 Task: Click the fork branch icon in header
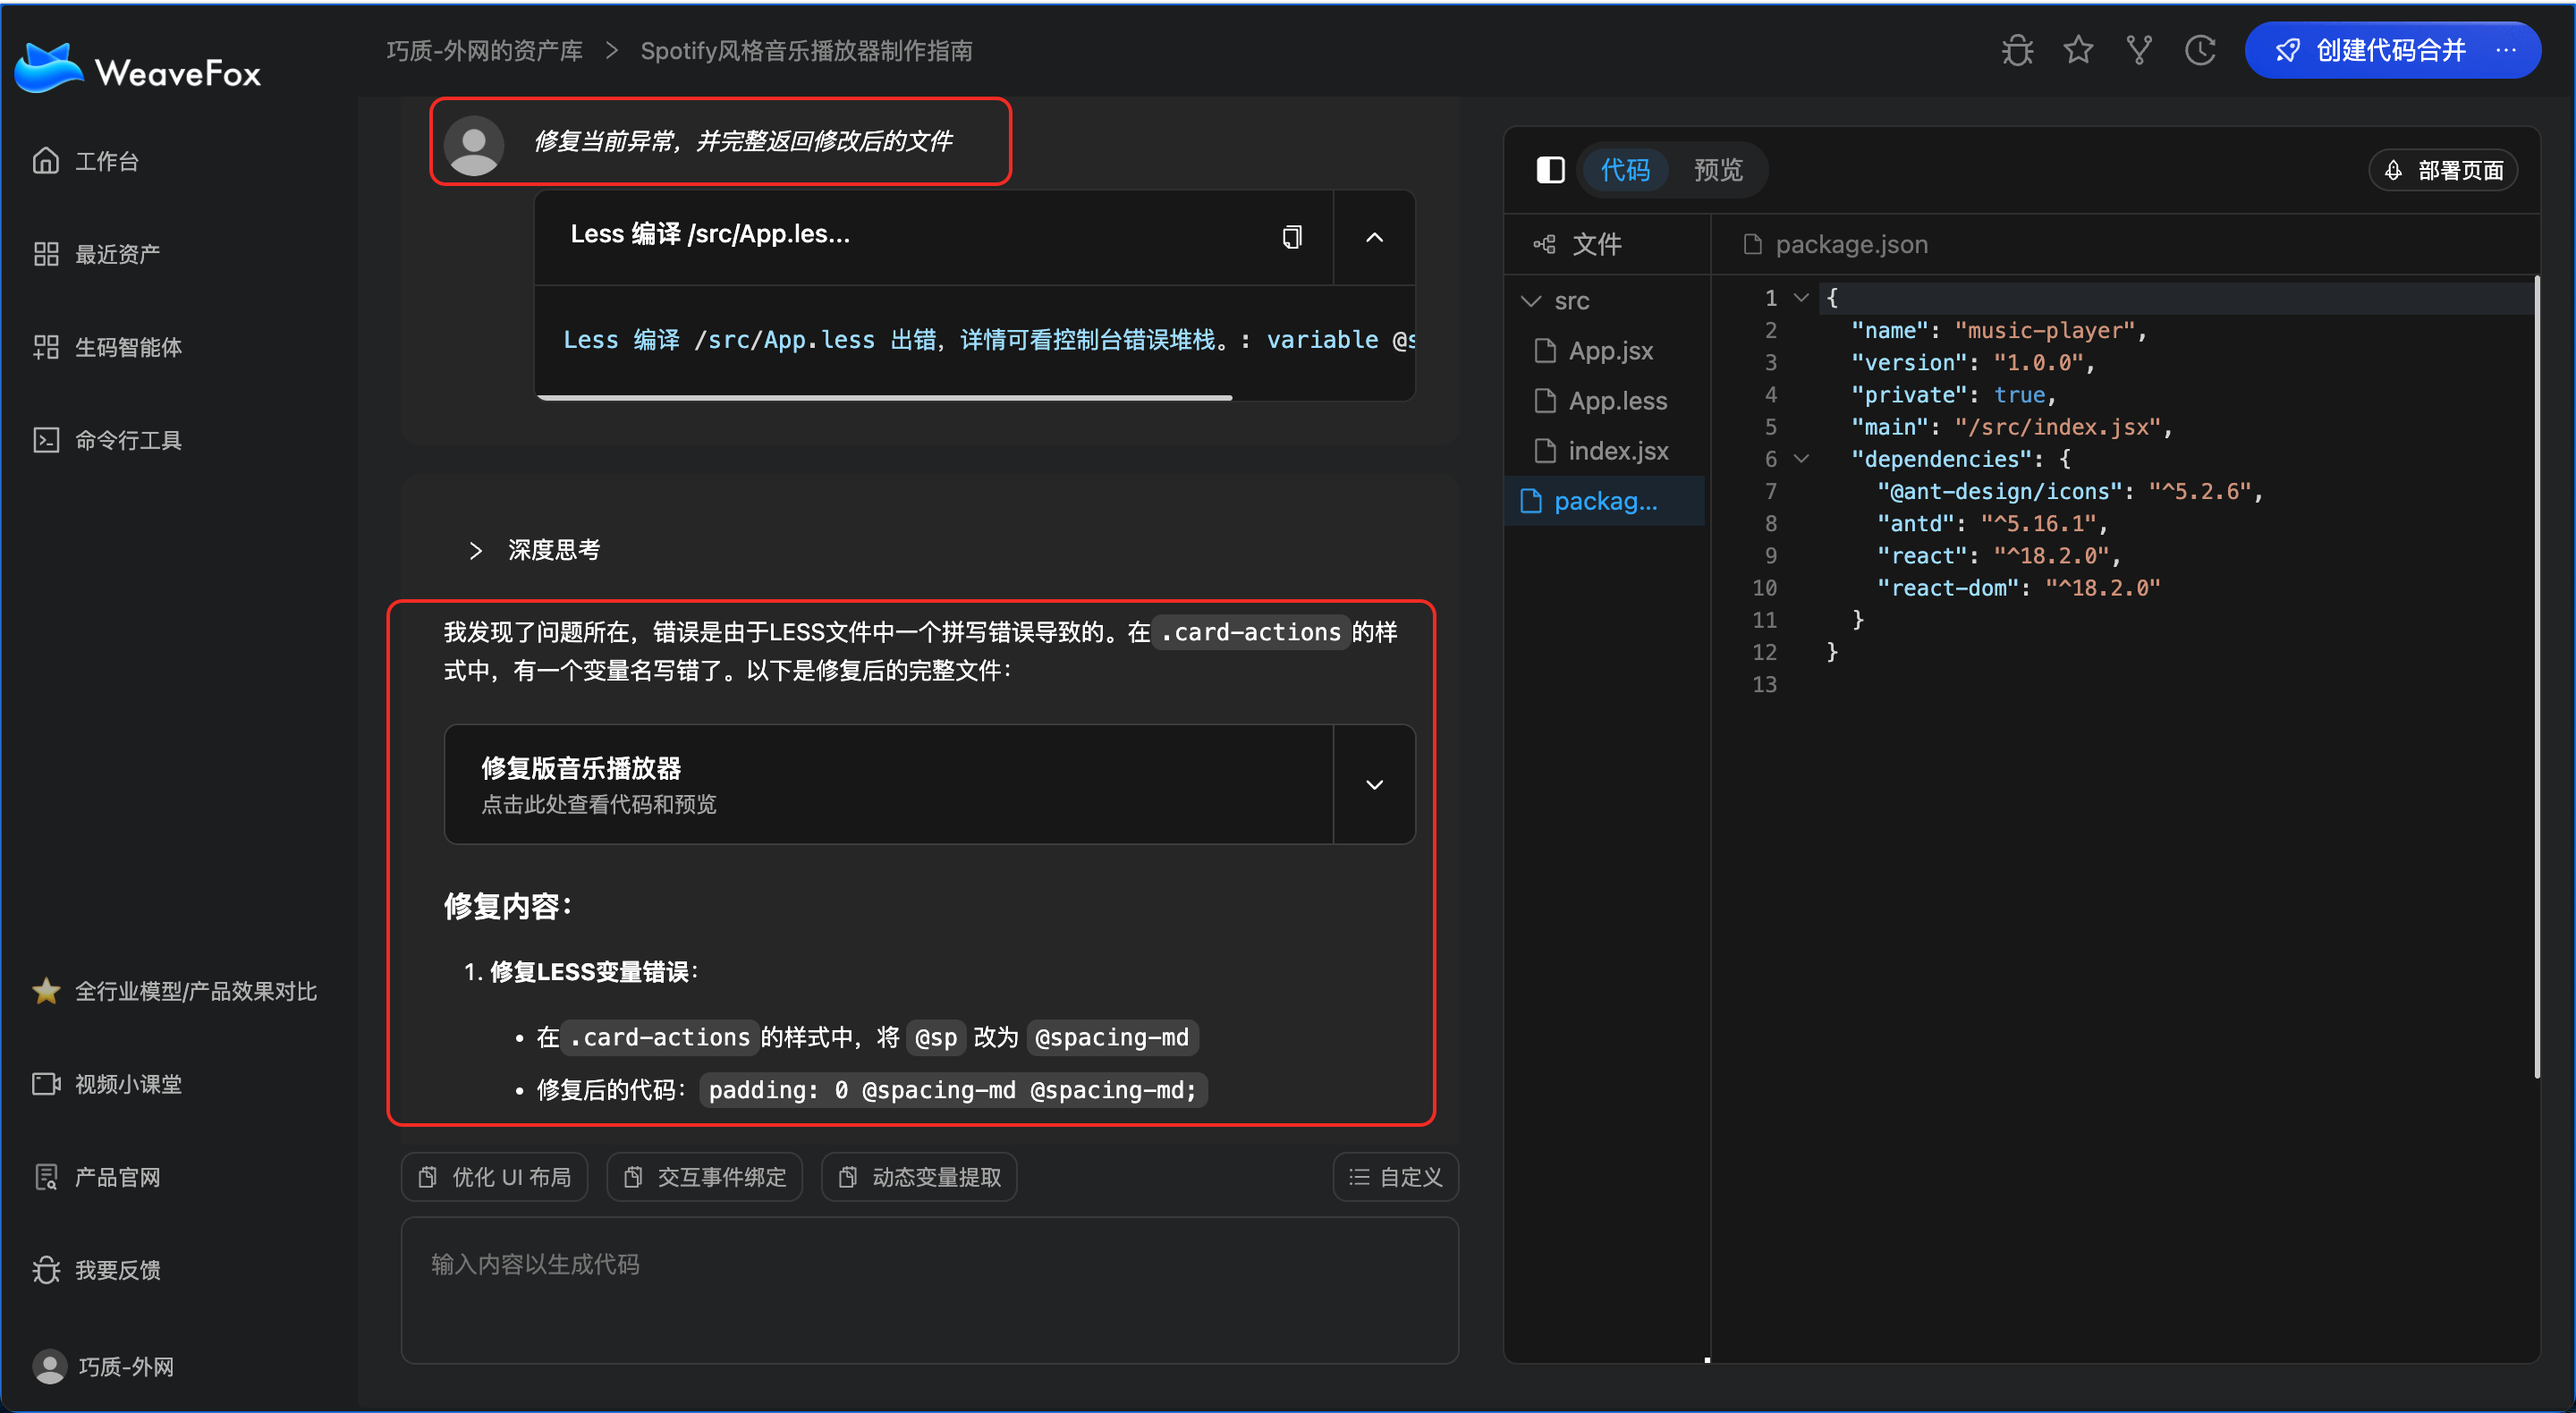point(2139,50)
